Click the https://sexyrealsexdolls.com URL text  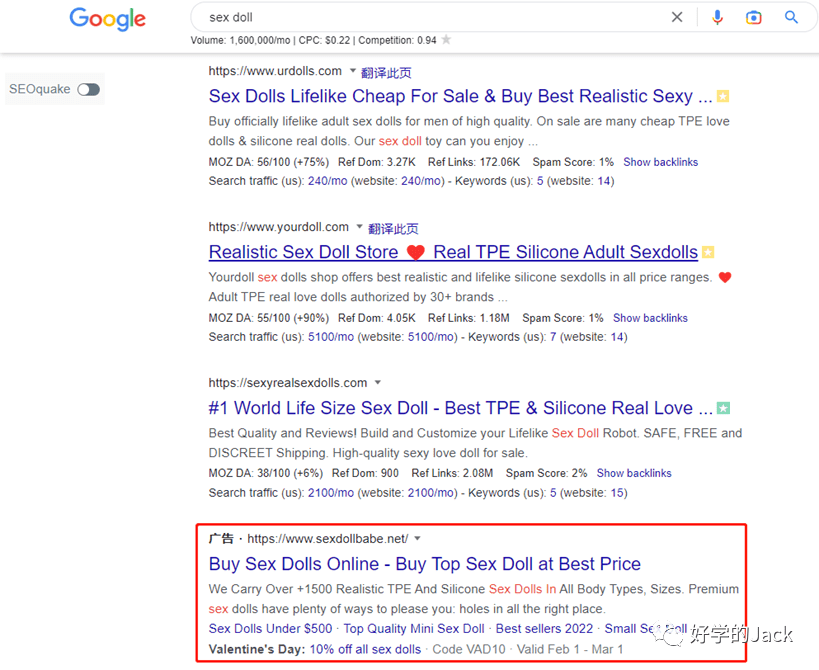[x=288, y=383]
